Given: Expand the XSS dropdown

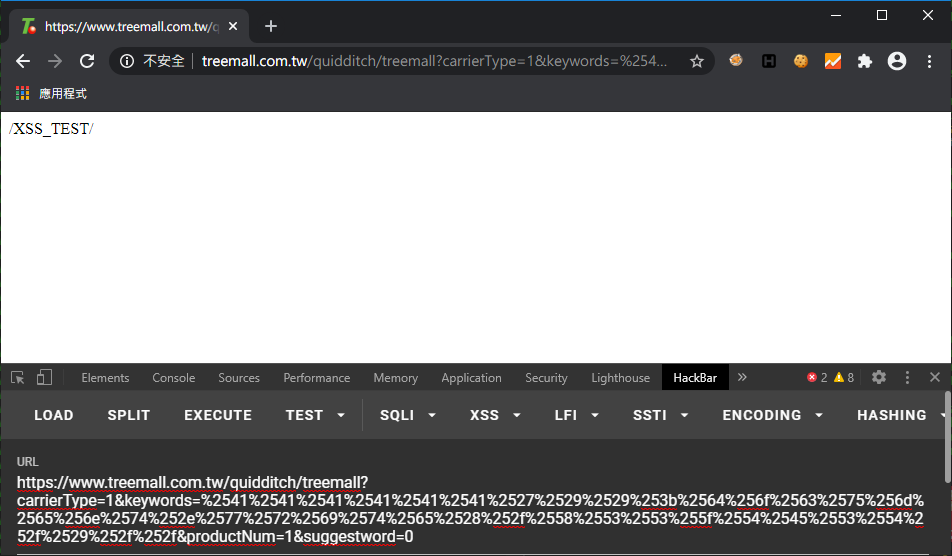Looking at the screenshot, I should pos(495,415).
